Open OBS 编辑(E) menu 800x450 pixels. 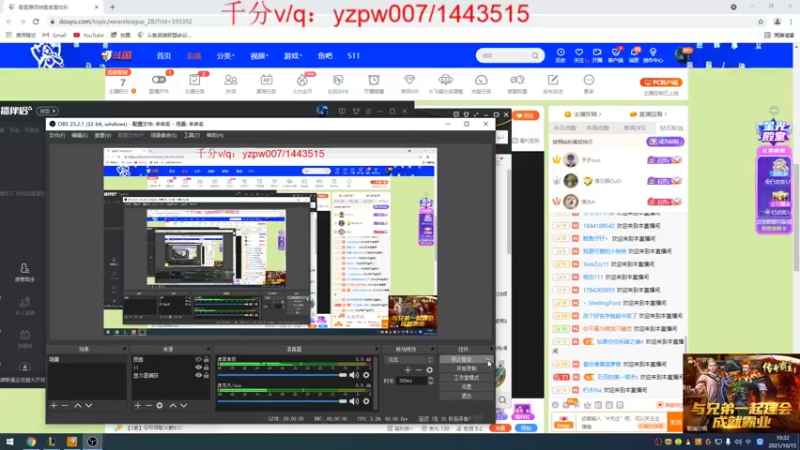tap(79, 135)
